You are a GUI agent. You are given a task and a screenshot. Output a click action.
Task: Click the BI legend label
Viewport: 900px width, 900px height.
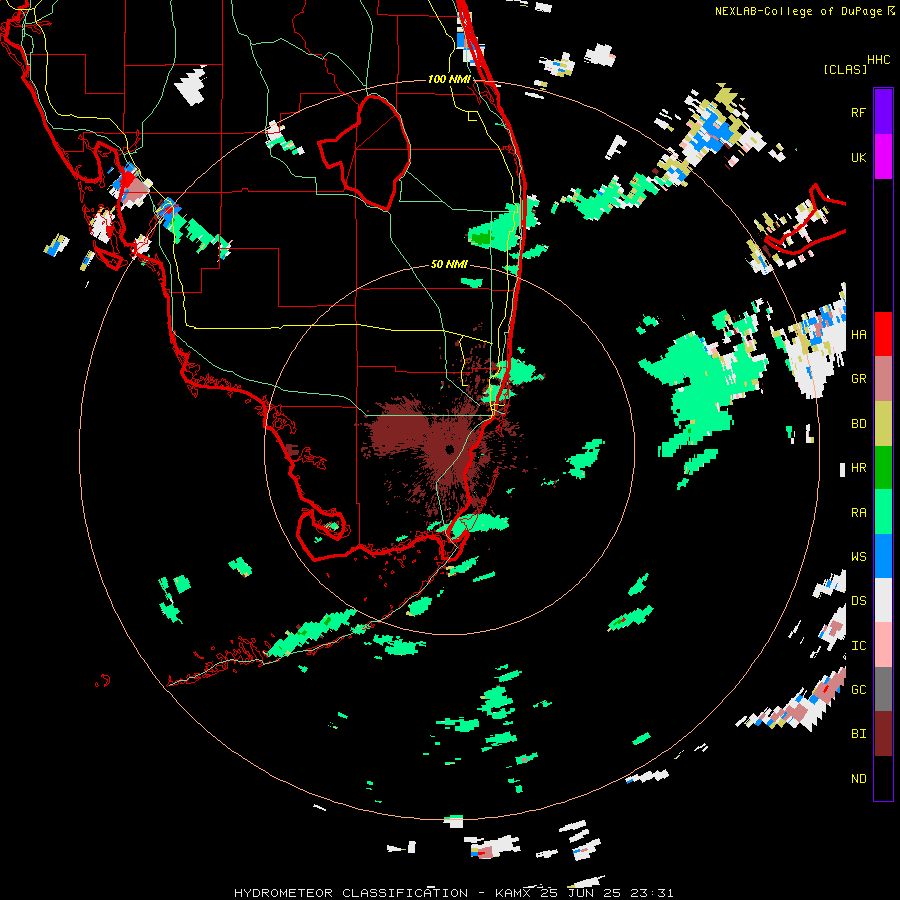pyautogui.click(x=858, y=734)
